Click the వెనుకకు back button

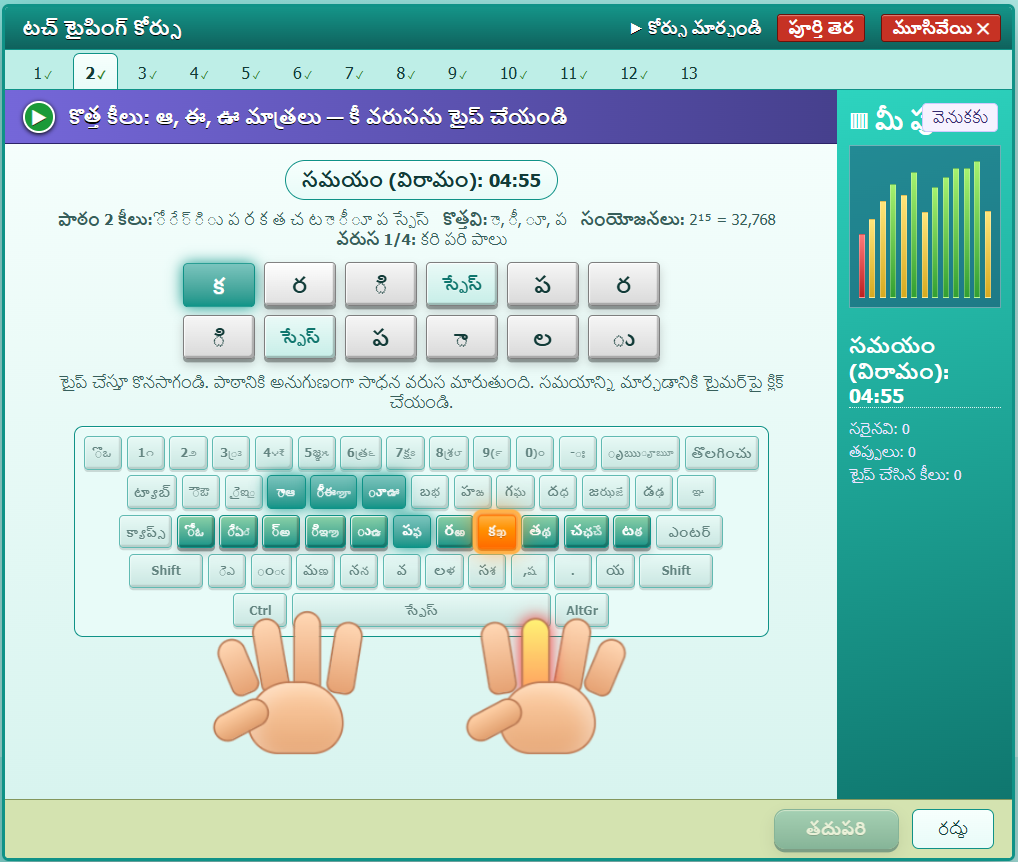[x=960, y=117]
